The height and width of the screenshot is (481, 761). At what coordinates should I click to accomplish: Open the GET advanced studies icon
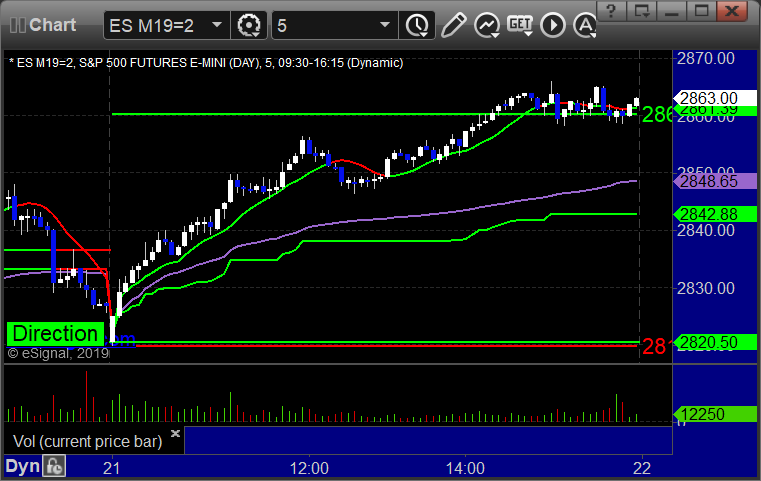[x=520, y=25]
